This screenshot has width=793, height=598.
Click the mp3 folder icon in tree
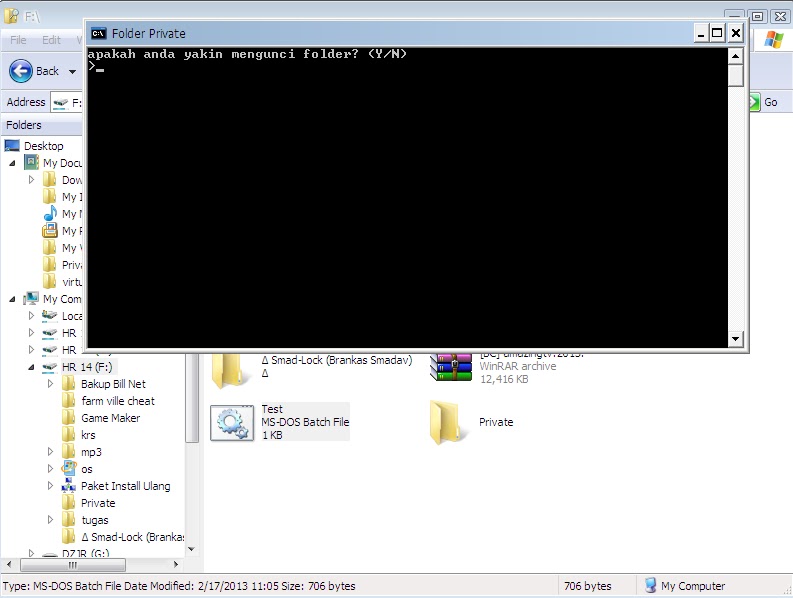(69, 452)
